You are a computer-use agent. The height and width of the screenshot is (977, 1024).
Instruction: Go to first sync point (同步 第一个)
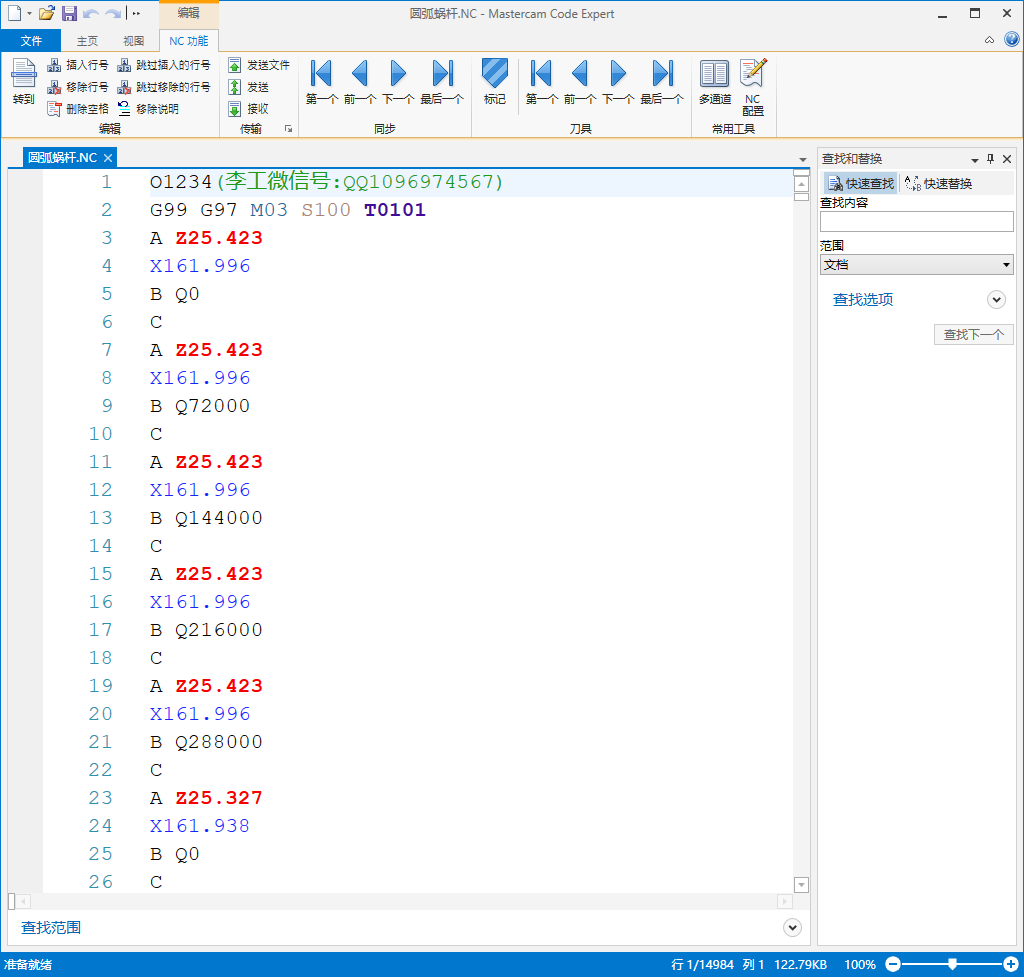[x=321, y=82]
